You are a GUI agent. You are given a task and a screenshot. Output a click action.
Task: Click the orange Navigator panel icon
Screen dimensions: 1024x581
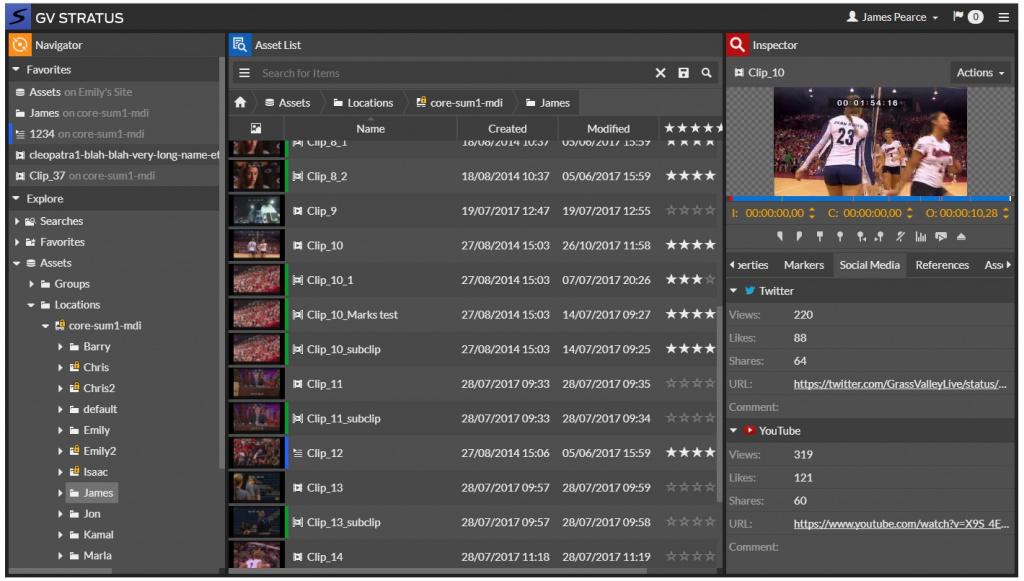point(20,45)
